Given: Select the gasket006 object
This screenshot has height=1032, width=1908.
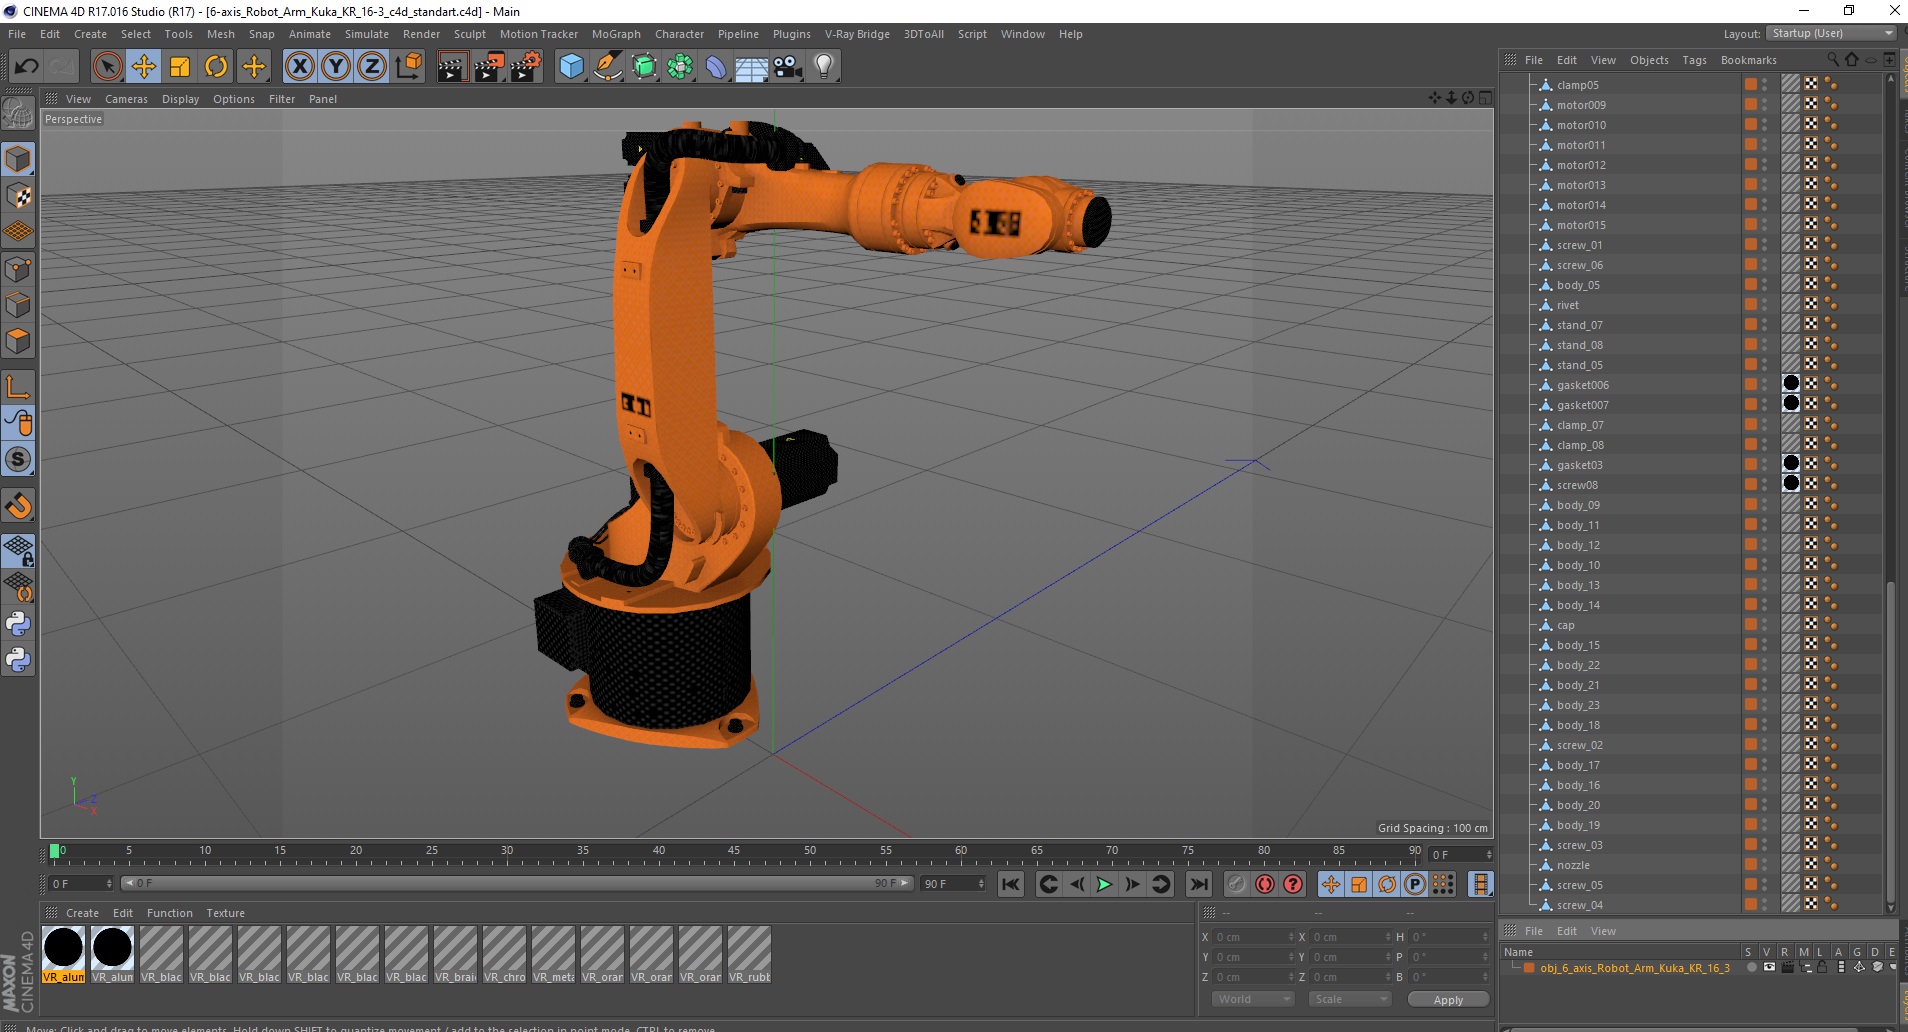Looking at the screenshot, I should point(1583,385).
